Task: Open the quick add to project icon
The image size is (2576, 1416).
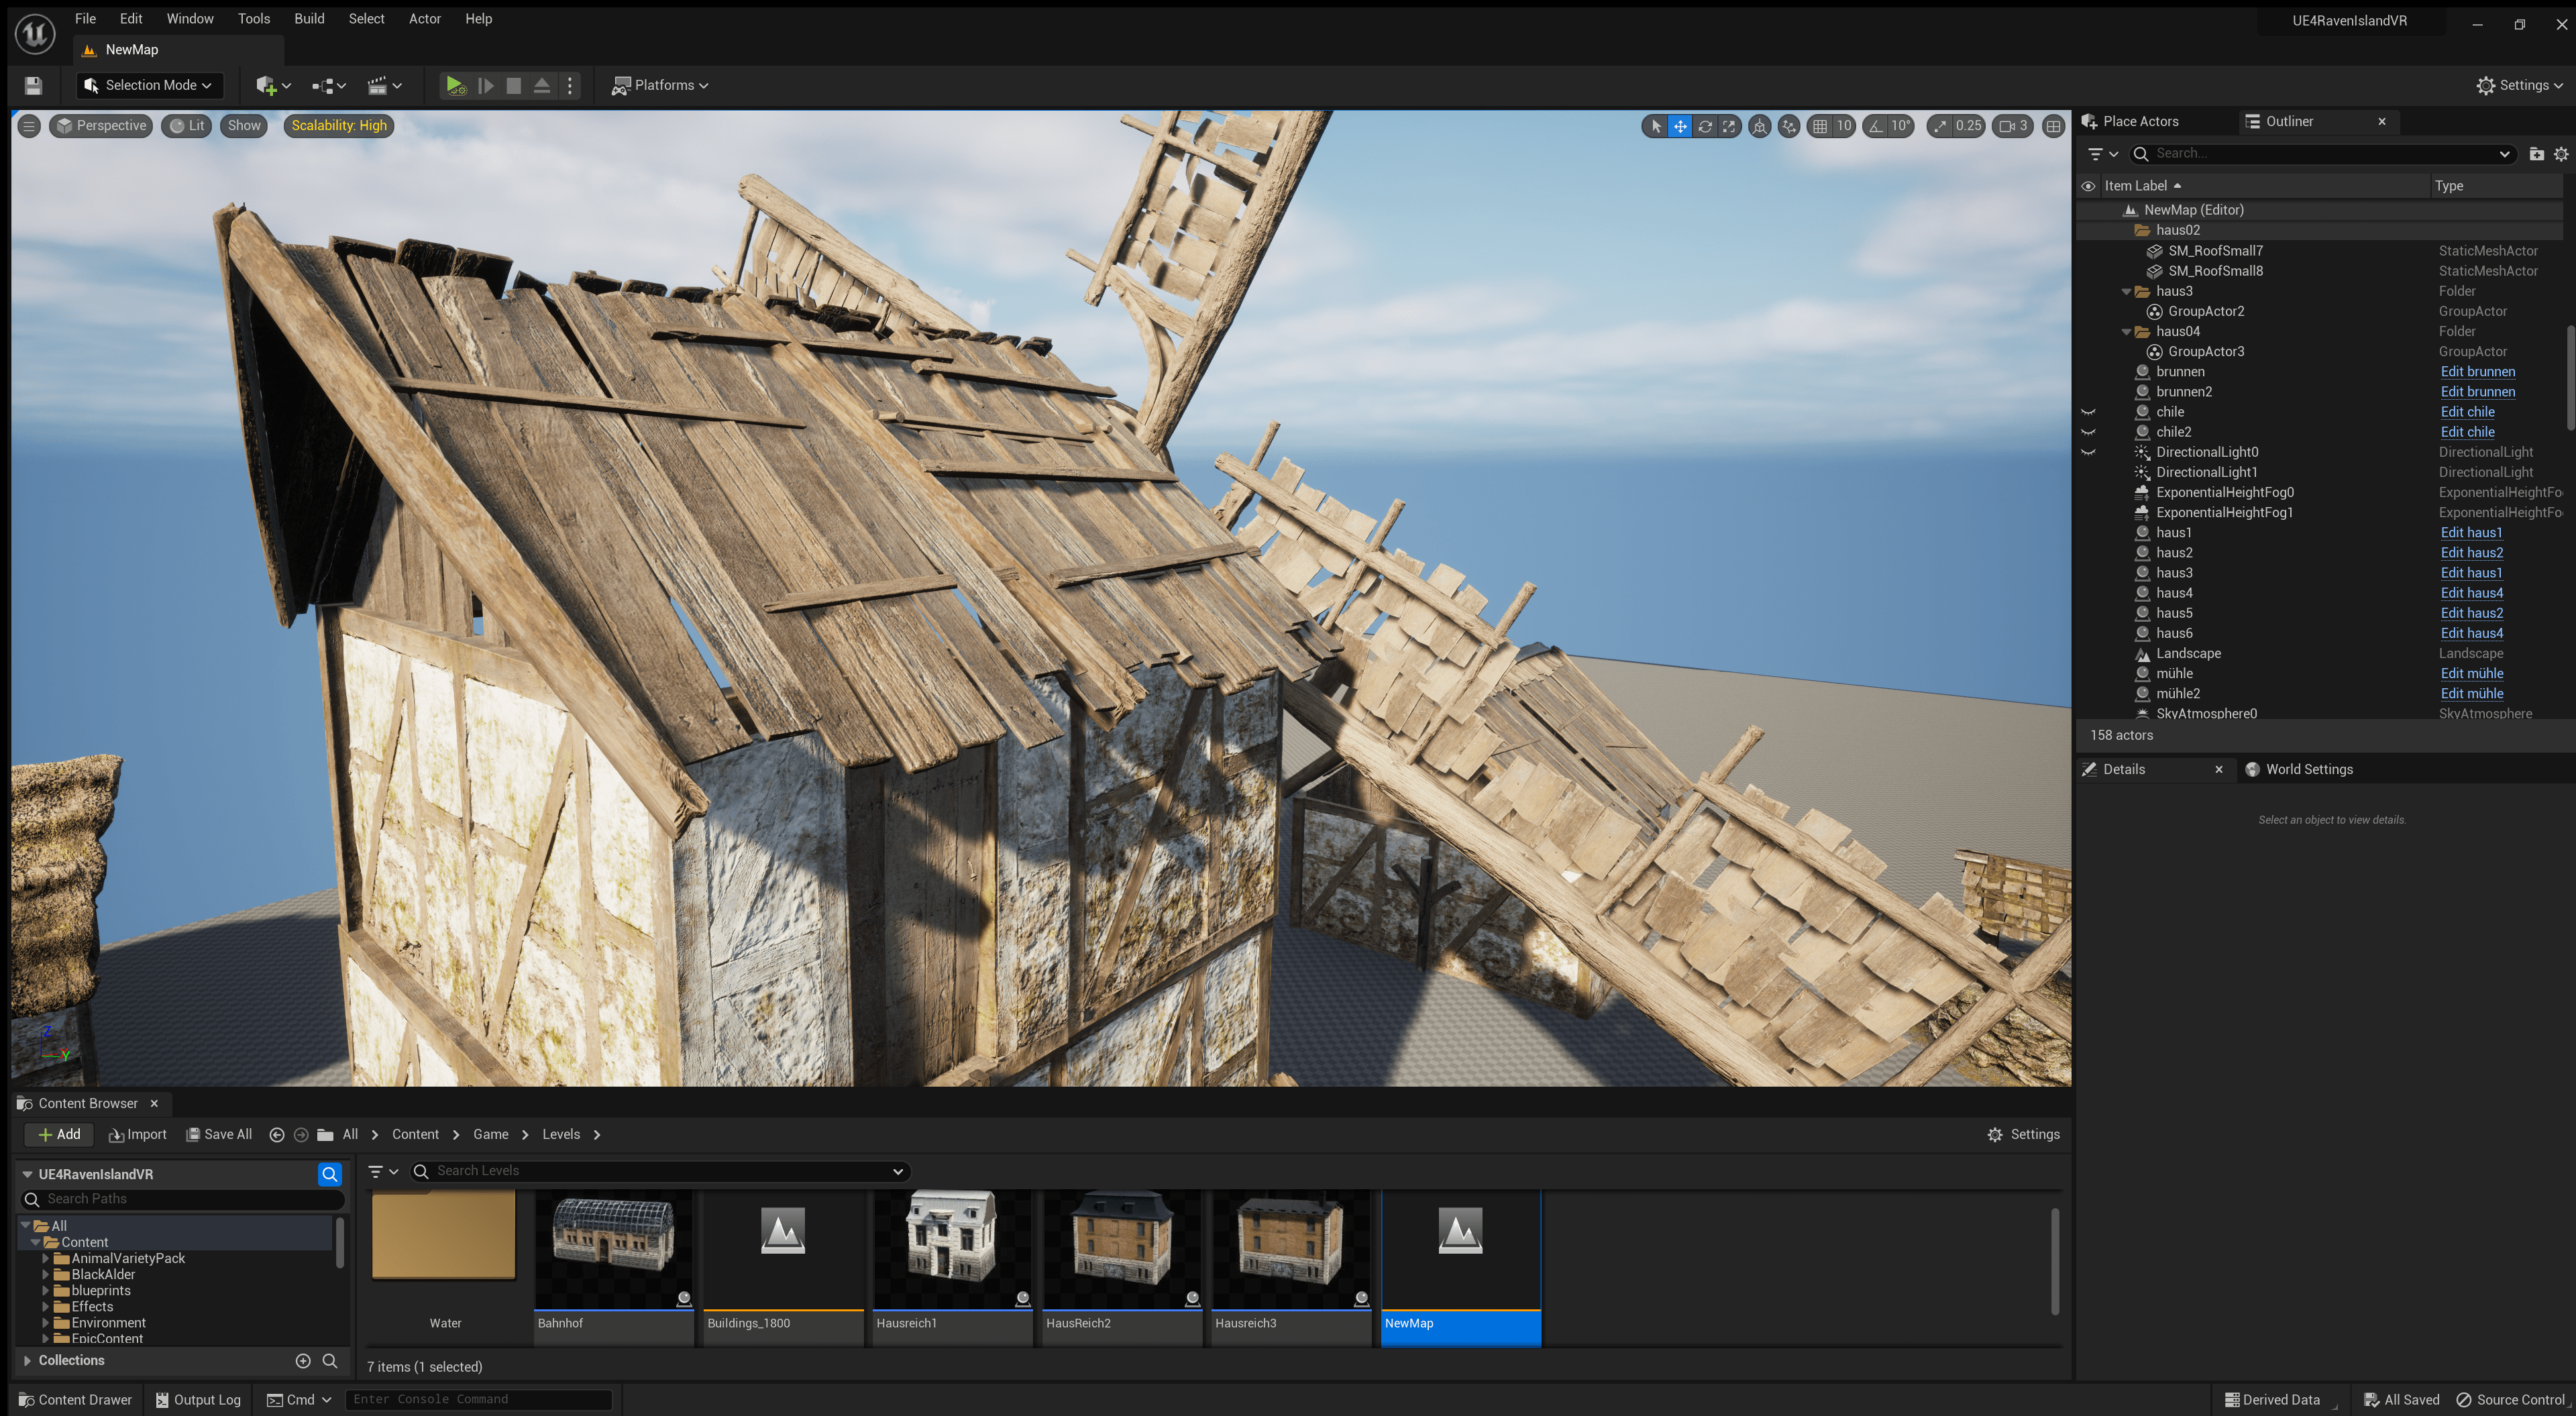Action: (x=272, y=85)
